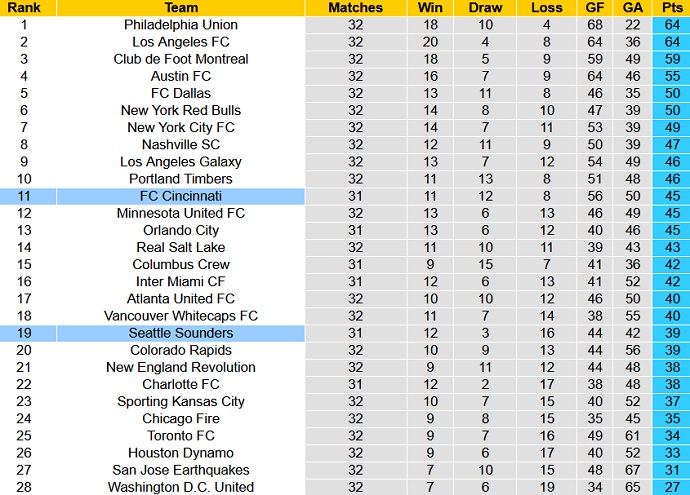The height and width of the screenshot is (495, 690).
Task: Select Inter Miami CF team name
Action: [x=181, y=282]
